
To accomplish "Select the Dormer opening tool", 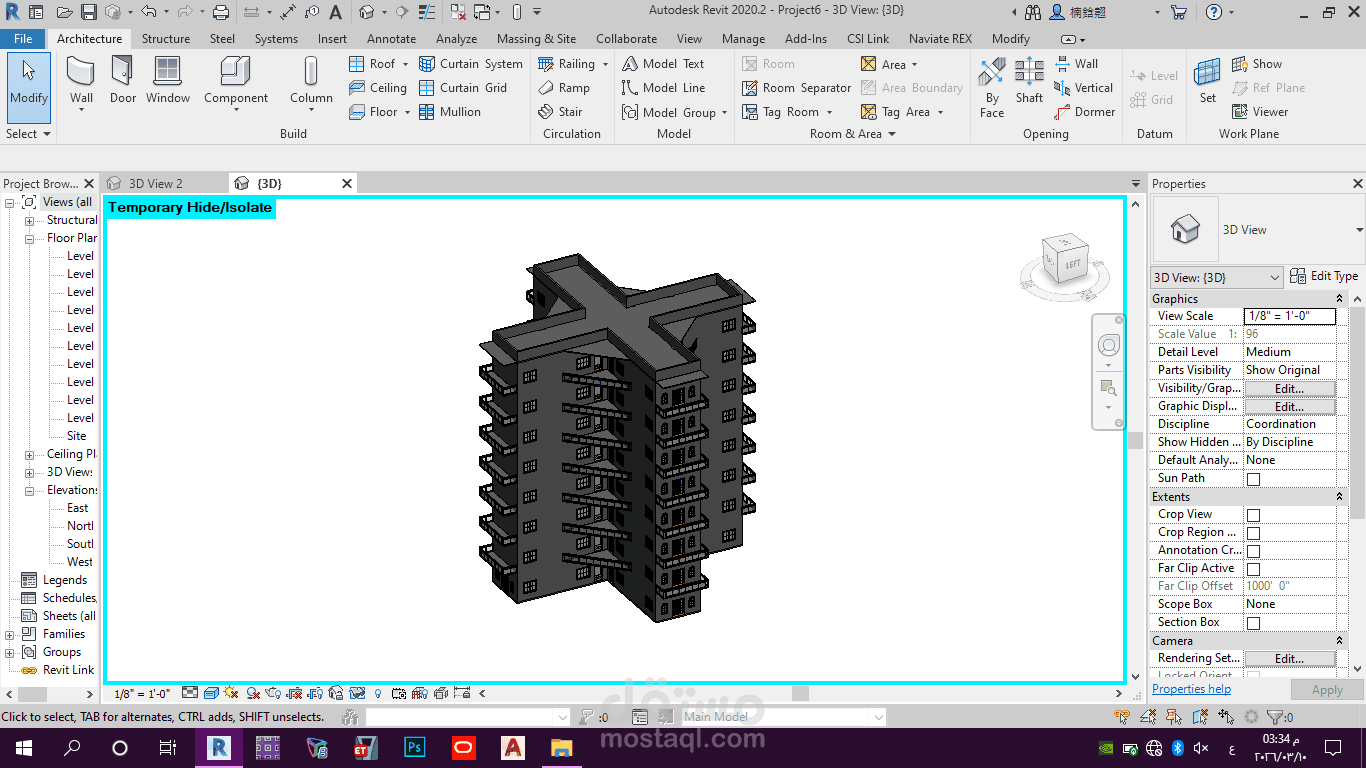I will 1085,112.
